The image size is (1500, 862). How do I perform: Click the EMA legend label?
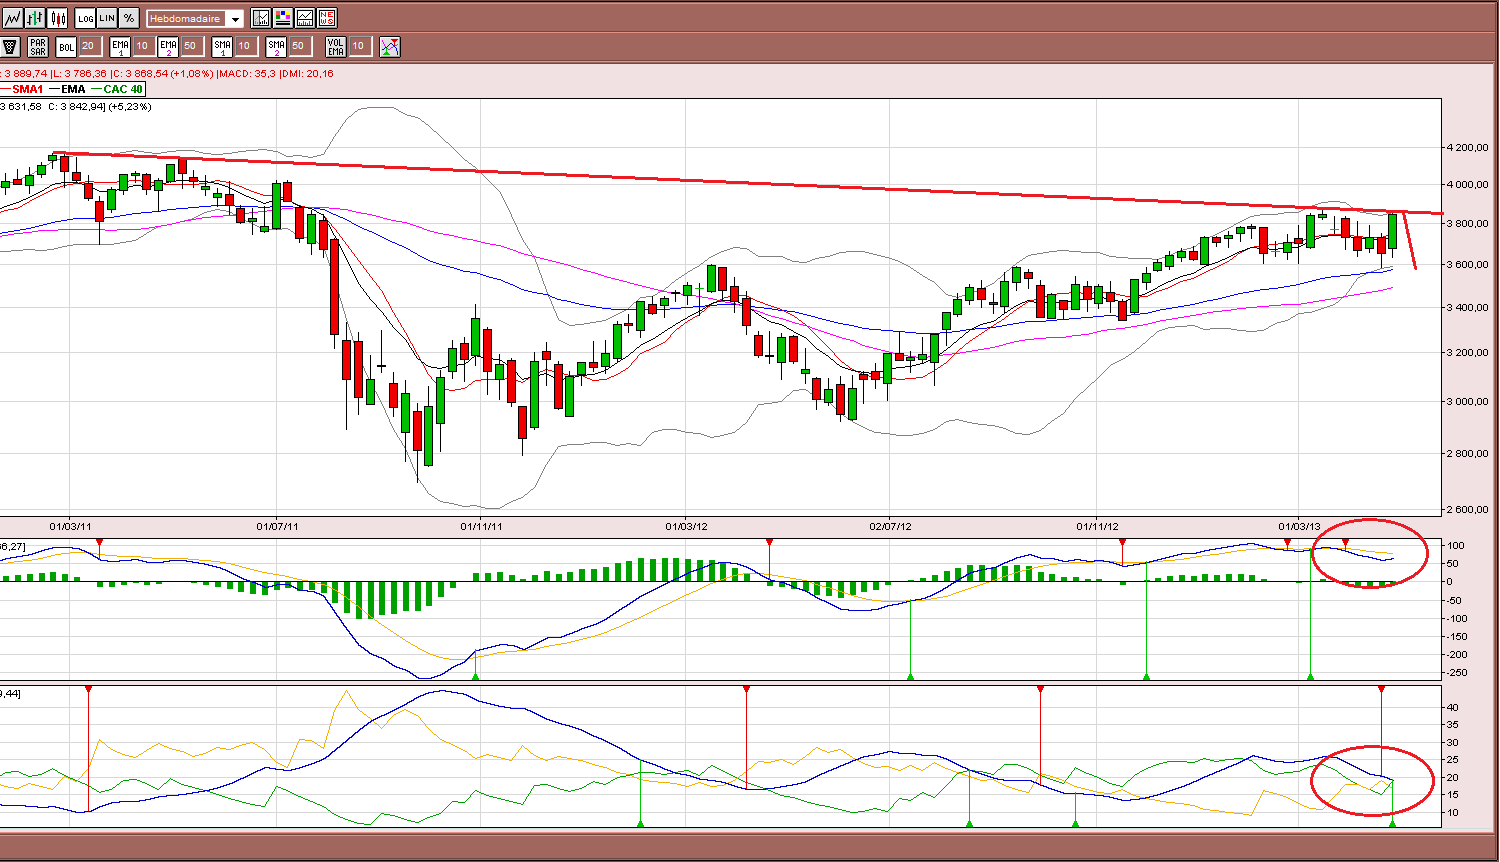[73, 90]
